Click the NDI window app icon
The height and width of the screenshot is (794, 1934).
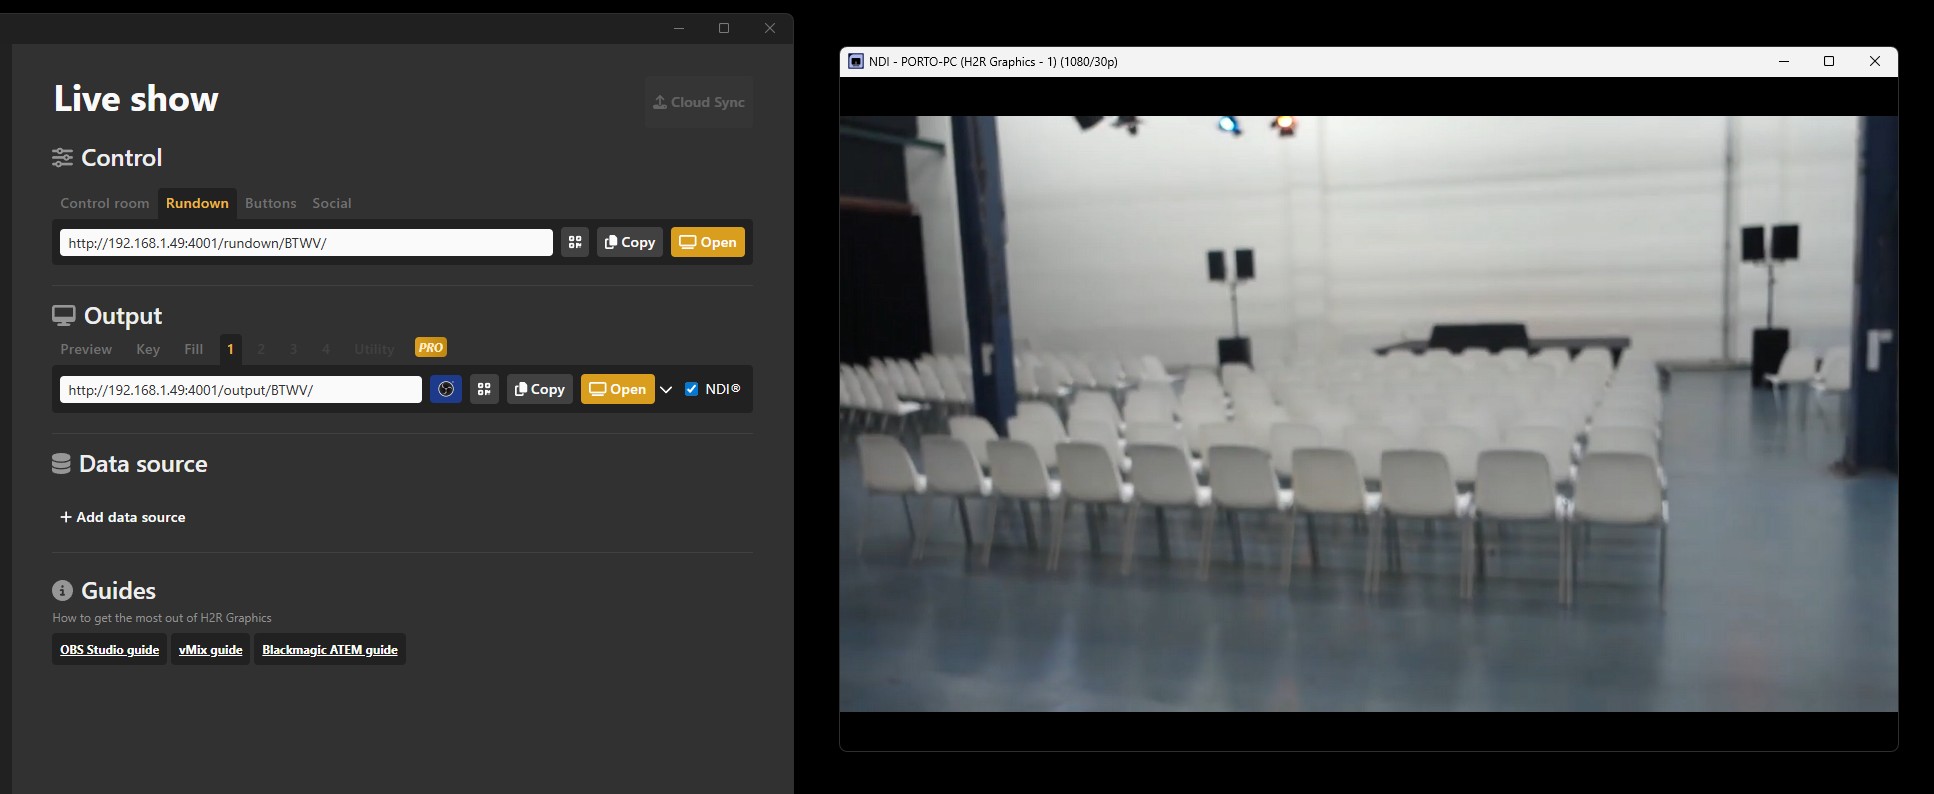coord(856,61)
